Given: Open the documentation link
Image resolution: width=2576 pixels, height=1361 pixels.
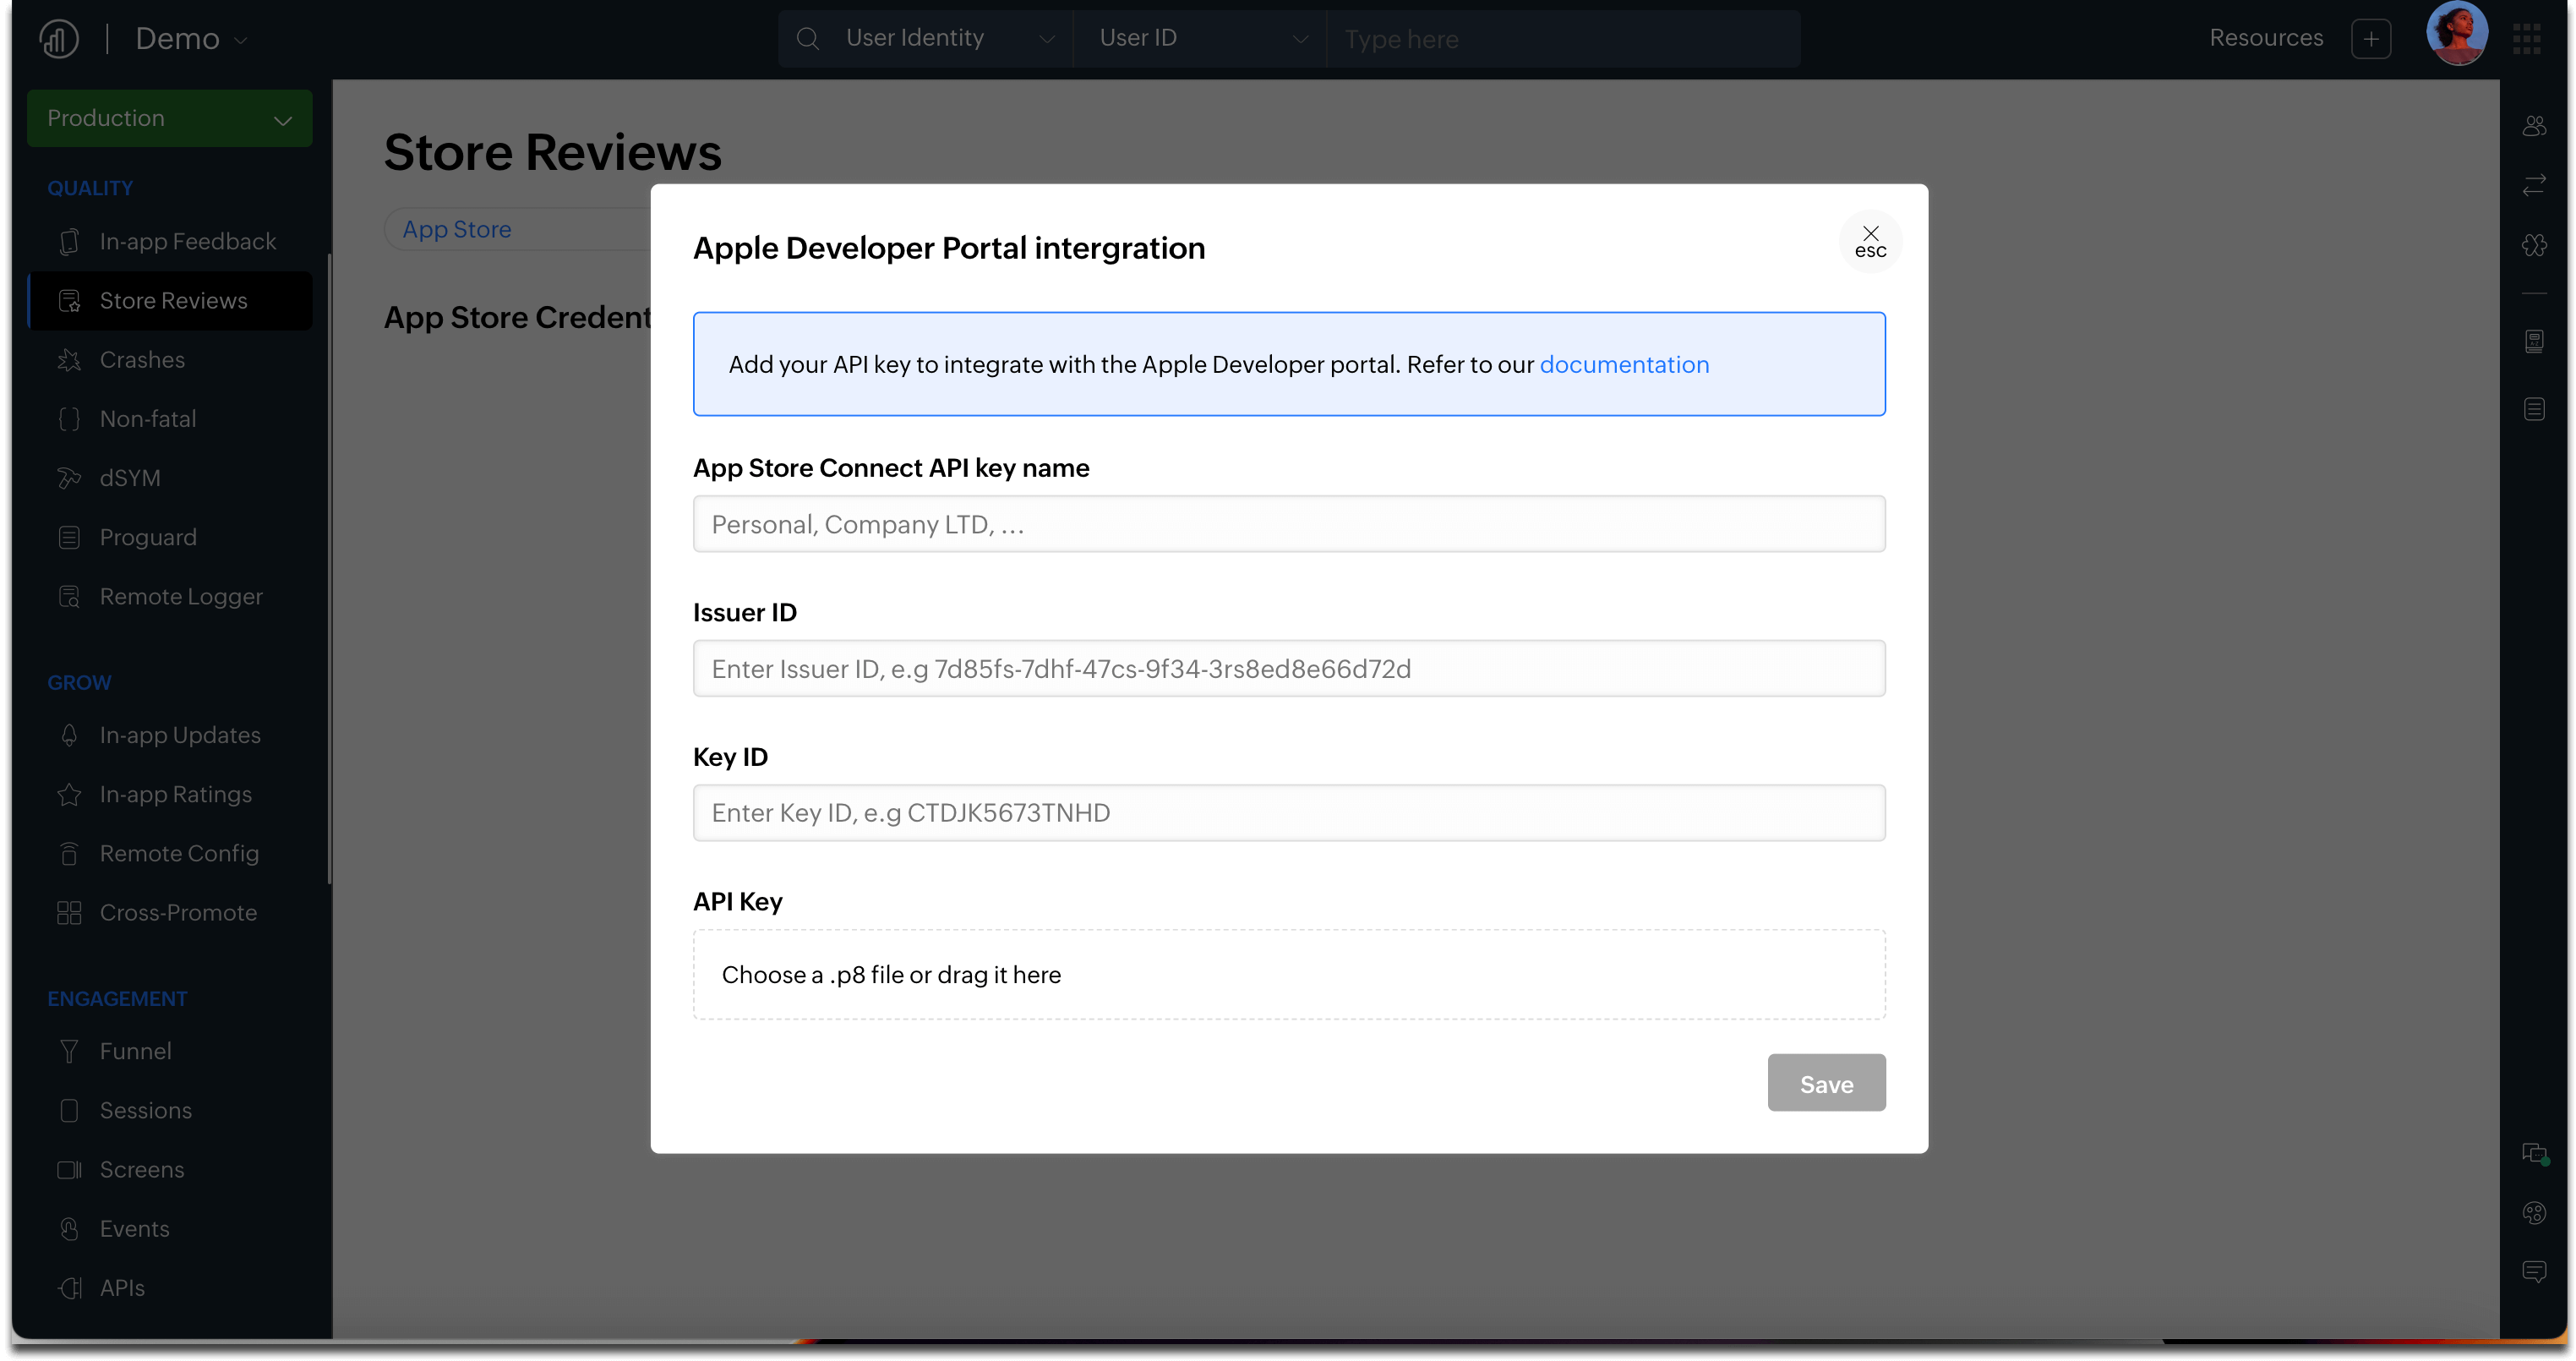Looking at the screenshot, I should click(x=1624, y=364).
